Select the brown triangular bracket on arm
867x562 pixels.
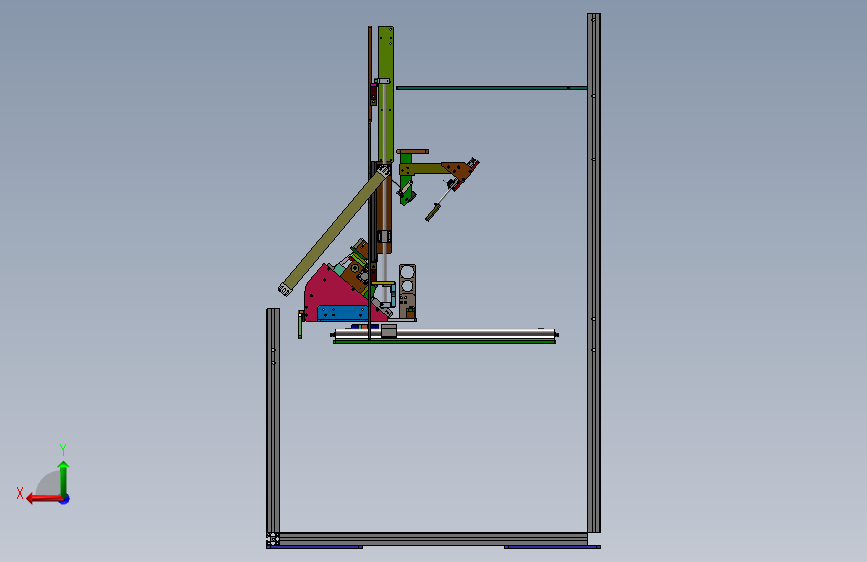point(459,170)
